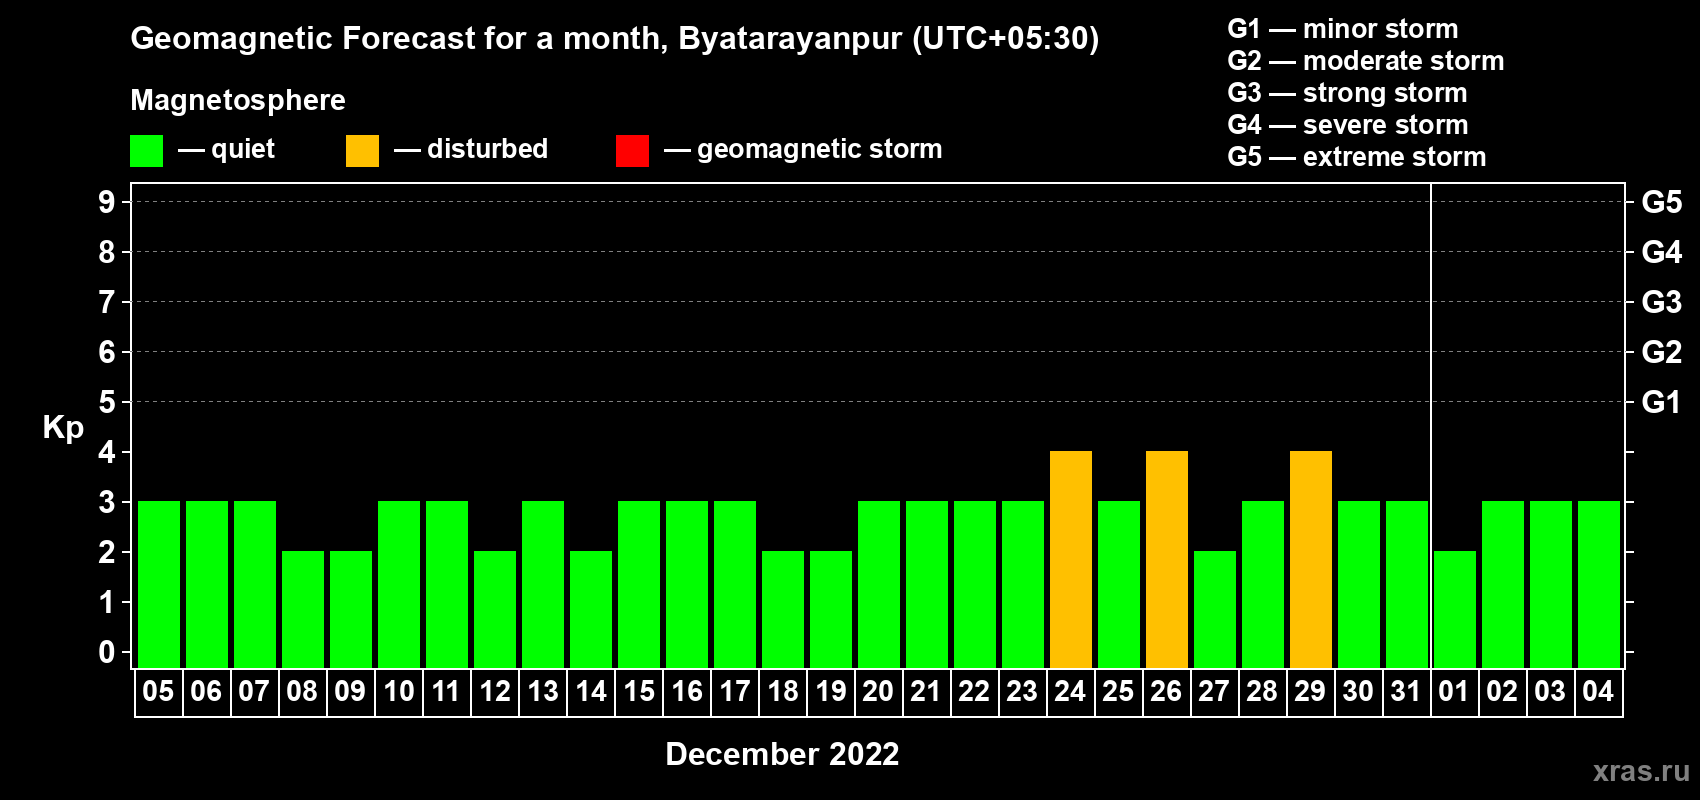This screenshot has height=800, width=1700.
Task: Click the date label 25 on axis
Action: click(x=1118, y=692)
